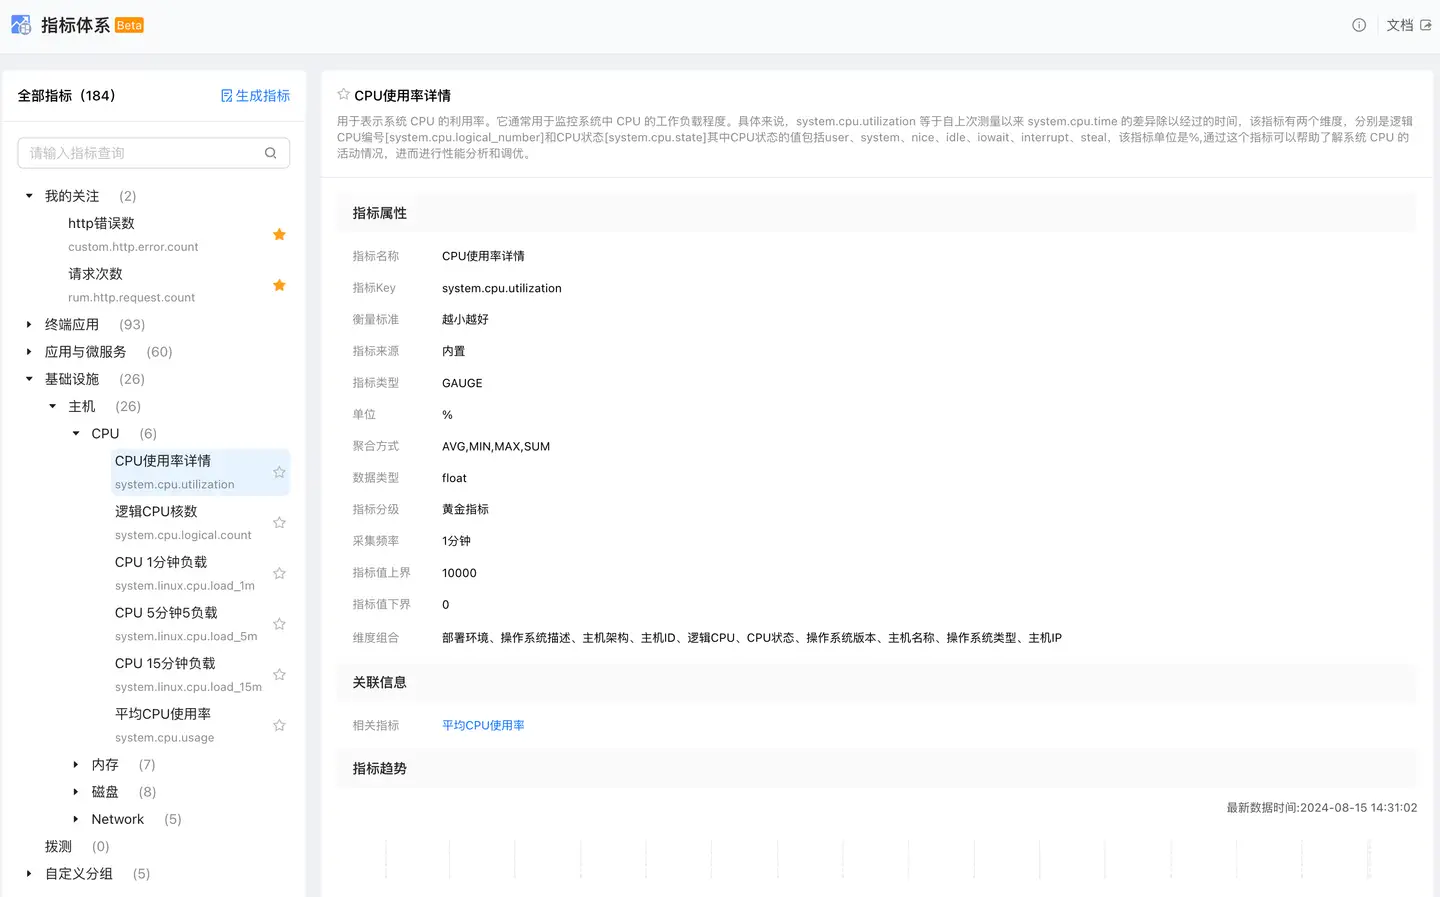Click the search magnifier icon
The height and width of the screenshot is (897, 1440).
(x=270, y=153)
